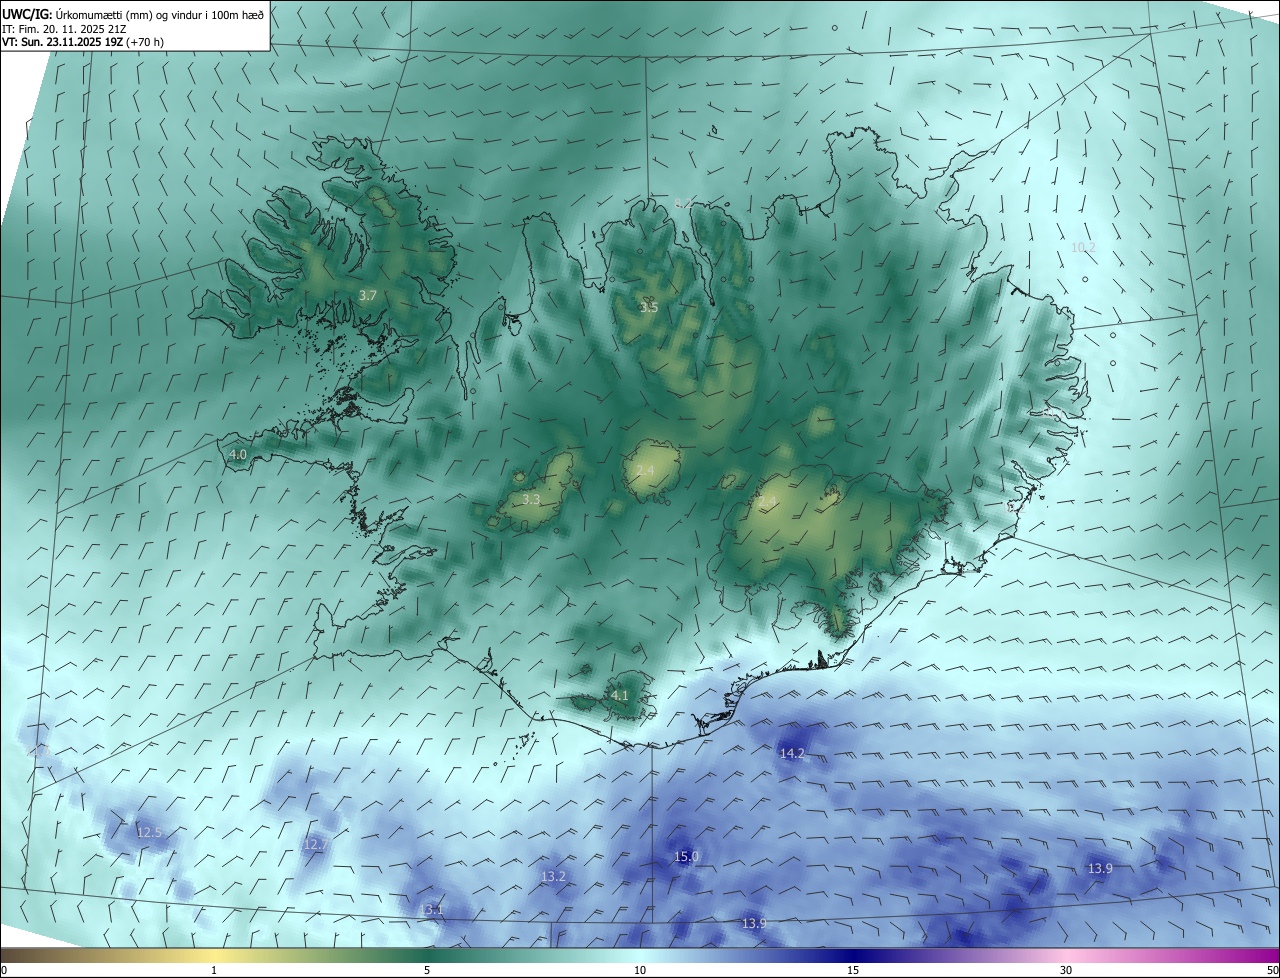Click the 3.3 value label on the map

(531, 499)
